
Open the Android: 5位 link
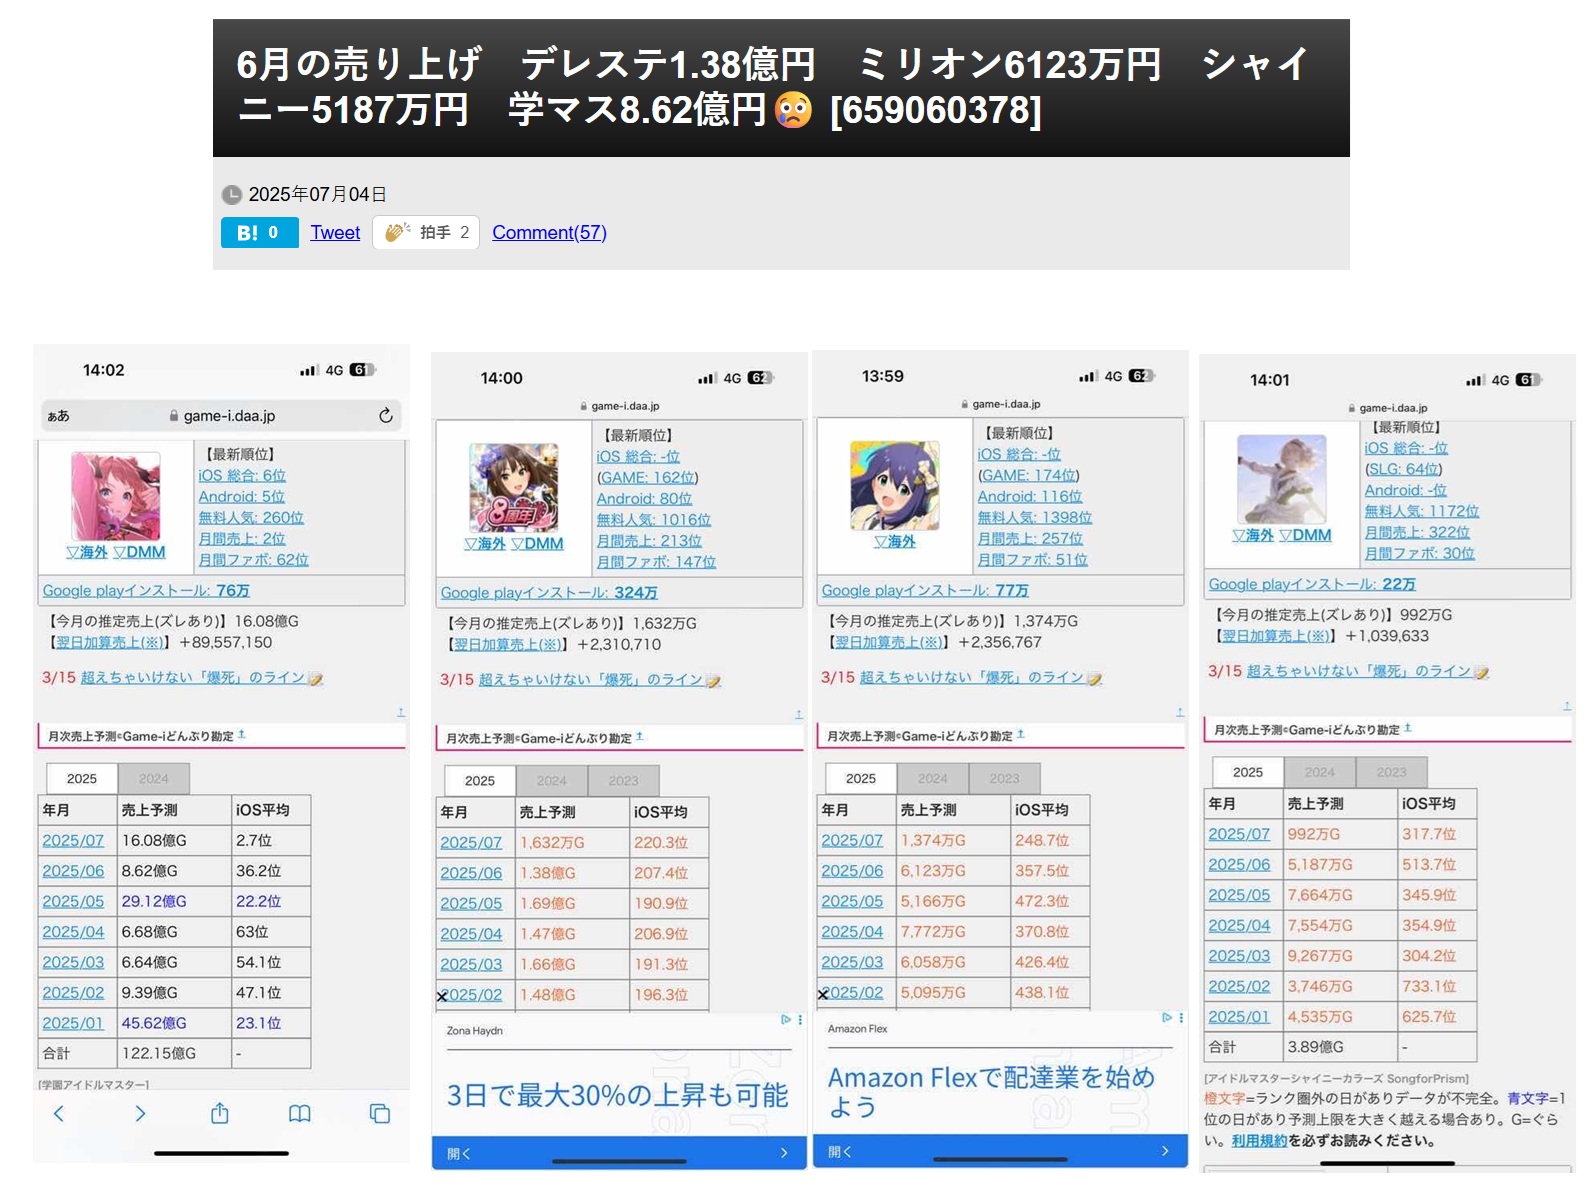[241, 496]
